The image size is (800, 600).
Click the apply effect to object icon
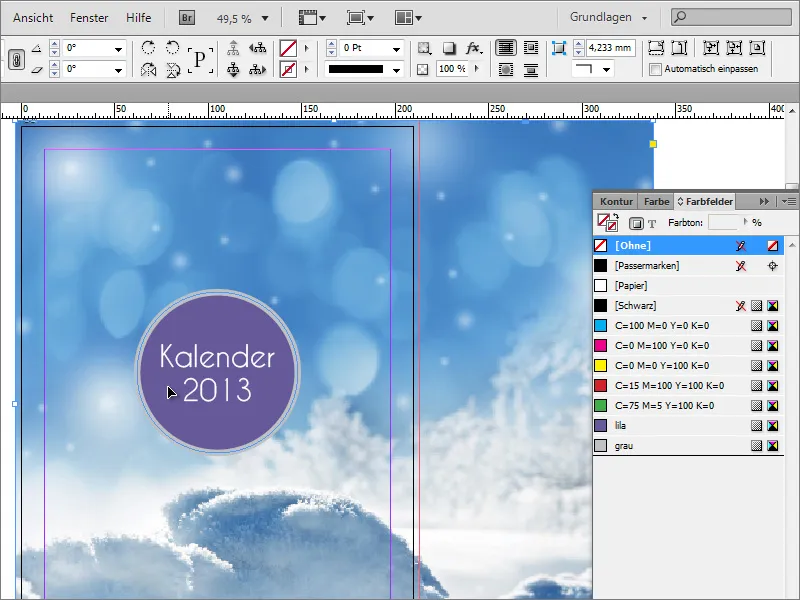(423, 48)
